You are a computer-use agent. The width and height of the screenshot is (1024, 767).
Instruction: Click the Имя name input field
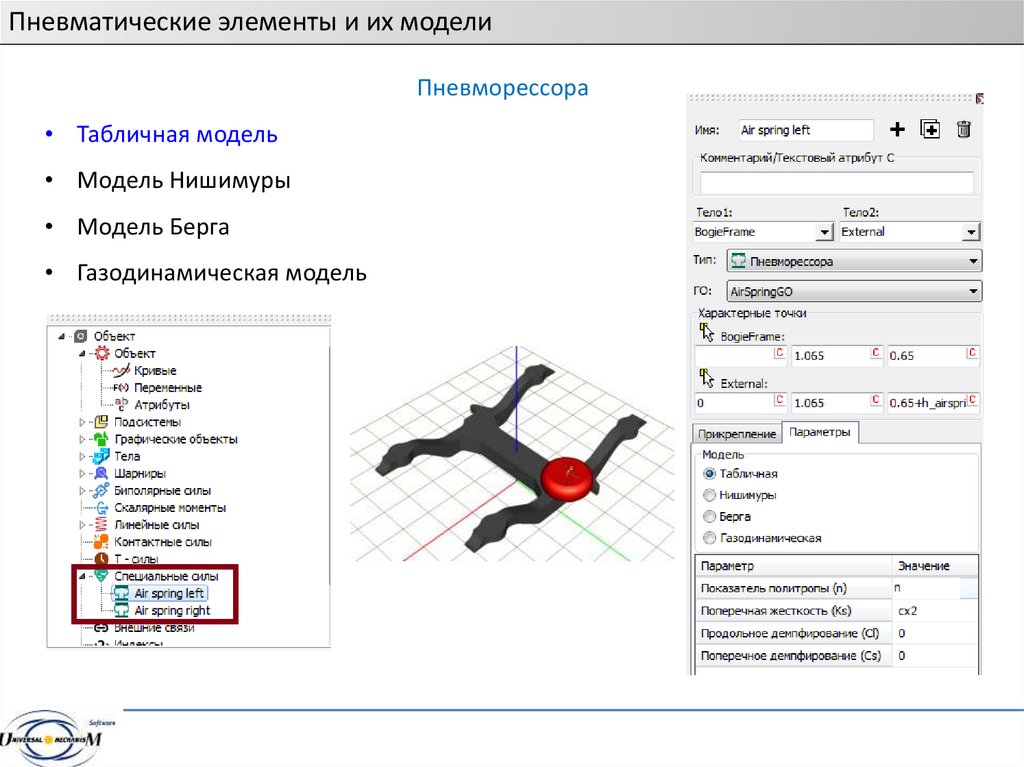click(x=805, y=130)
